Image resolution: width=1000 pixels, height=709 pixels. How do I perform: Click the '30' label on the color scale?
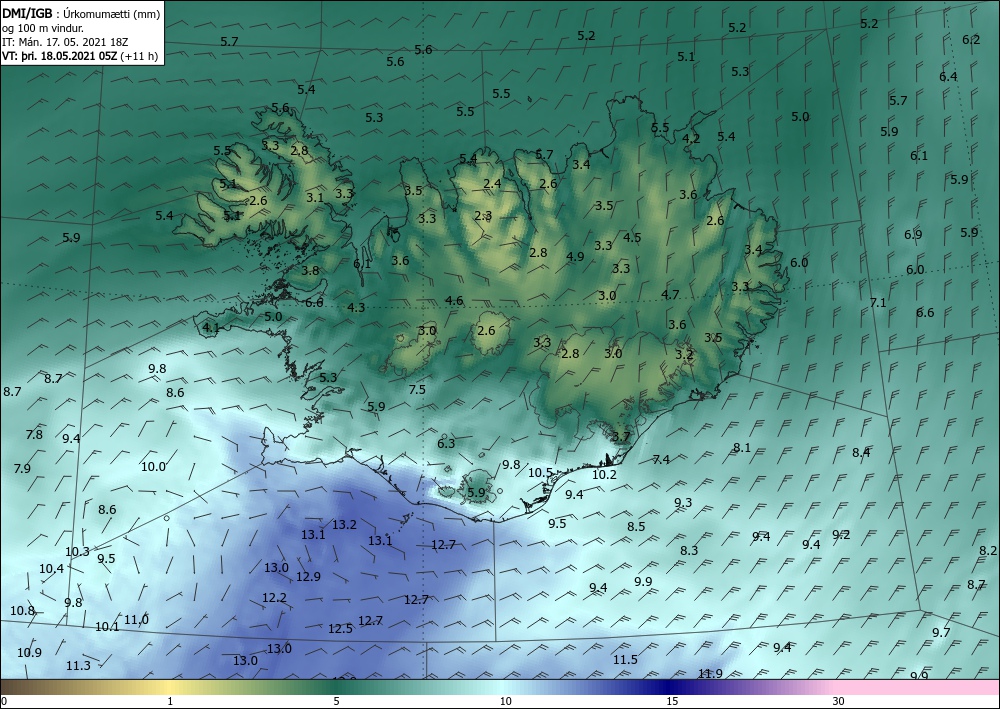point(839,701)
